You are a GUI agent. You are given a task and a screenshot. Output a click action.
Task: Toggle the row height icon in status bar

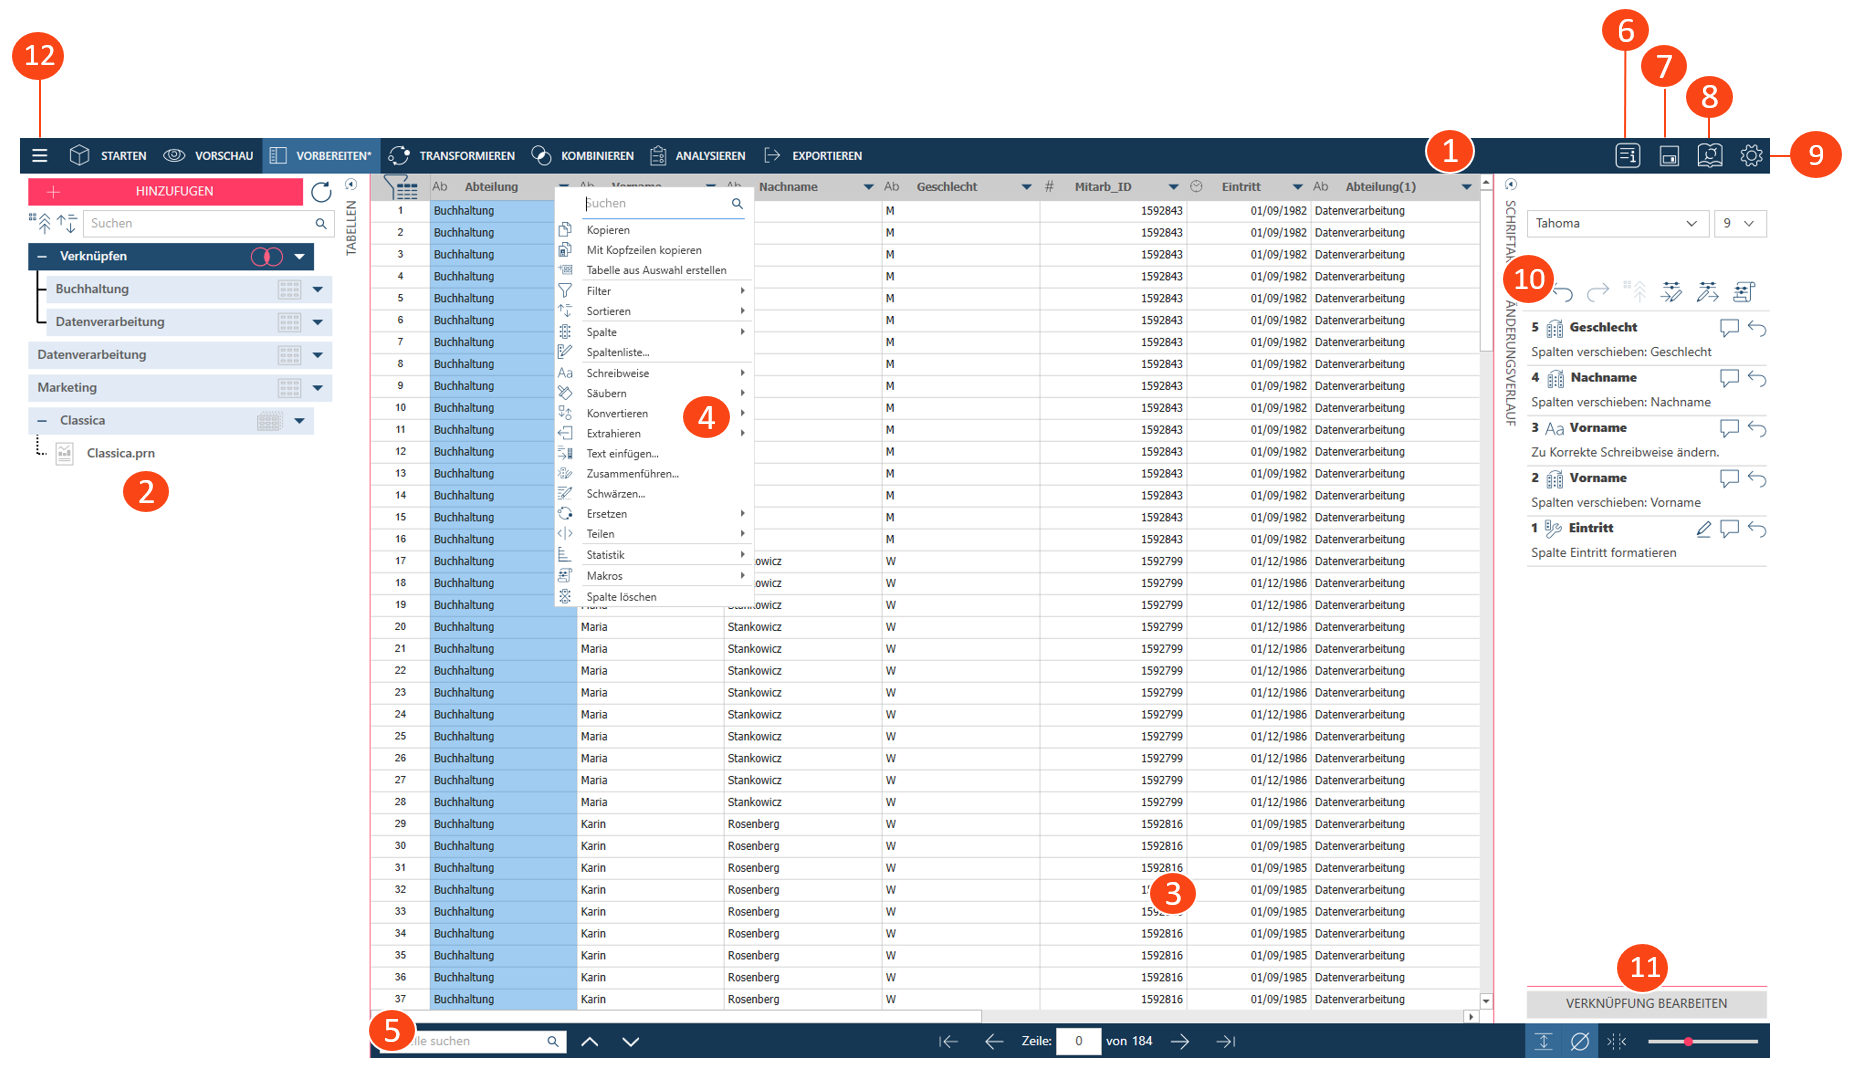[x=1544, y=1042]
